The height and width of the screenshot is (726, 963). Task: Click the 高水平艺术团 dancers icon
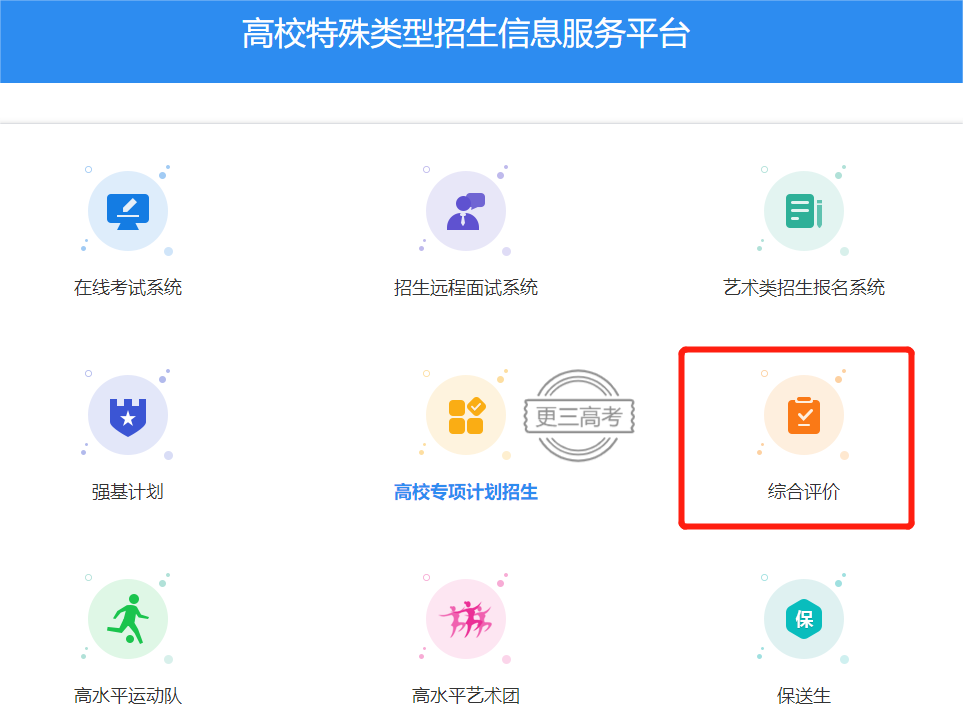(x=466, y=619)
